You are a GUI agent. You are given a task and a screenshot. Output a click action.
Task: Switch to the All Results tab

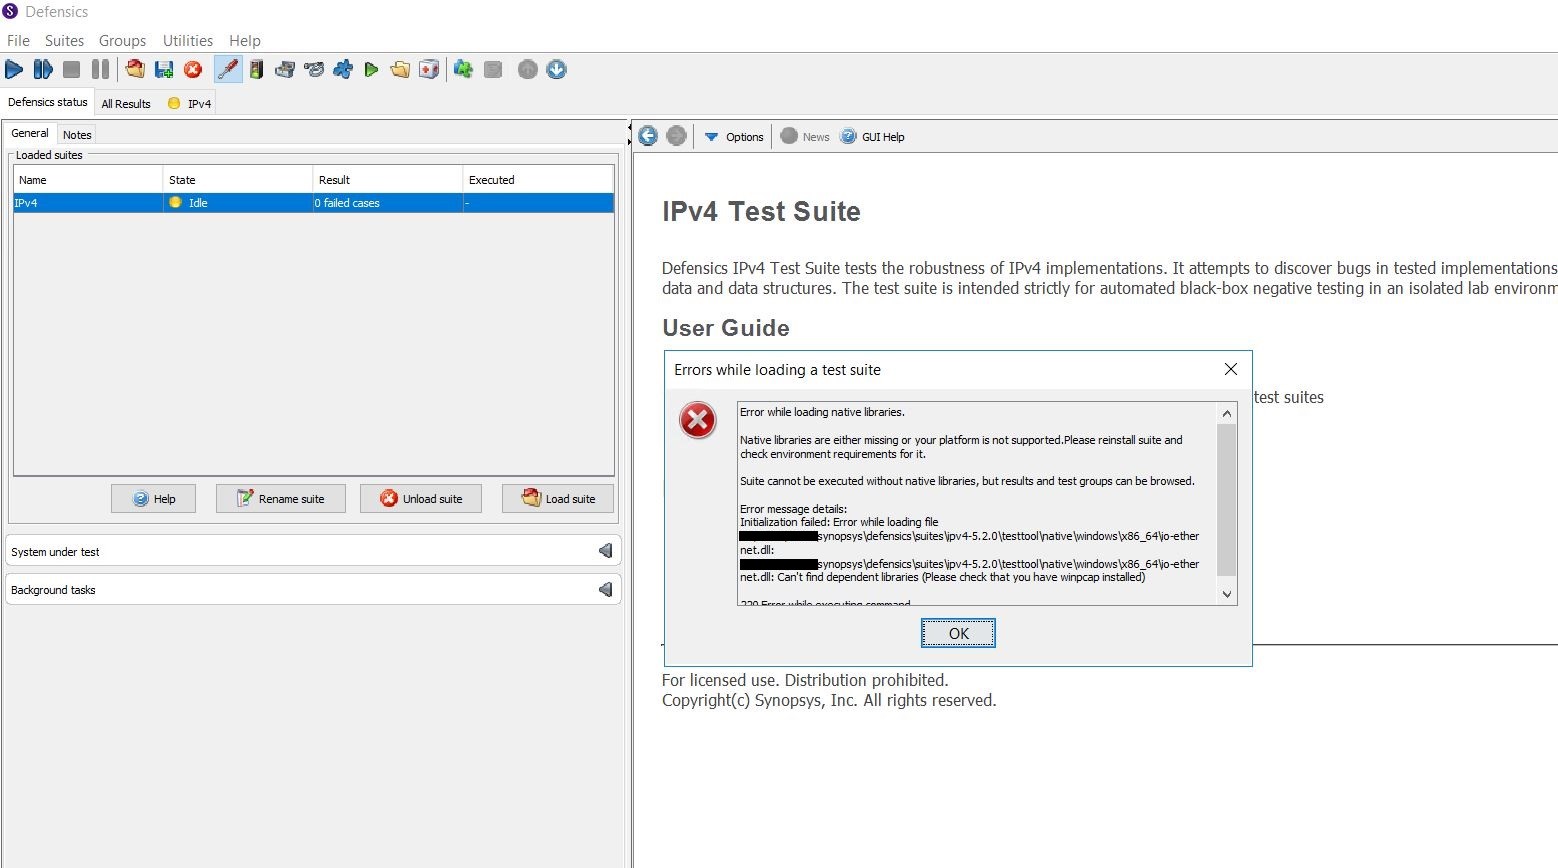[x=126, y=104]
